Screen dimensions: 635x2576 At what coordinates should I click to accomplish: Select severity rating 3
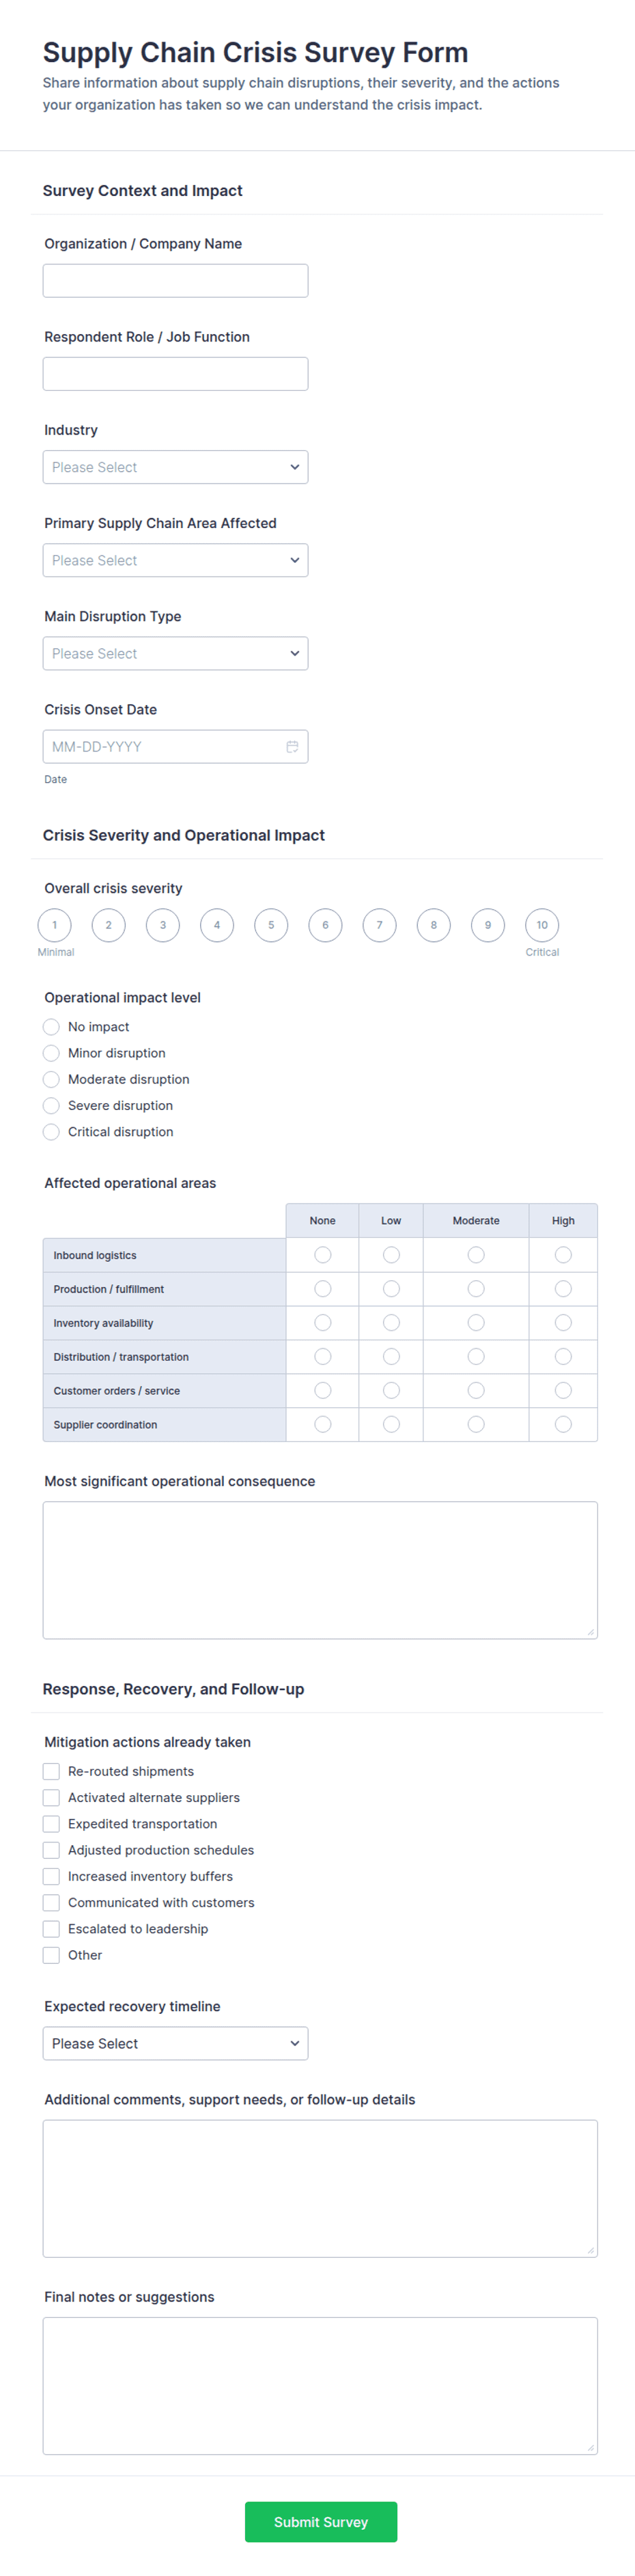(x=163, y=924)
